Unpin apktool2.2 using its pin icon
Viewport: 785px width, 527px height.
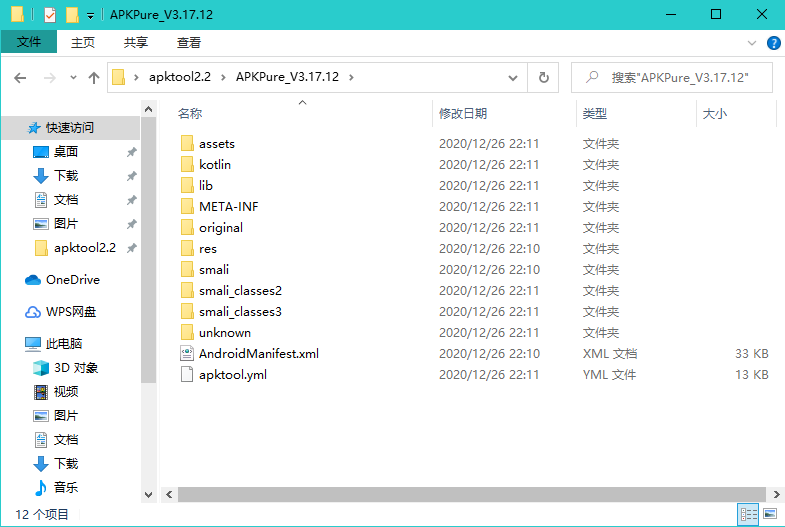click(x=131, y=248)
